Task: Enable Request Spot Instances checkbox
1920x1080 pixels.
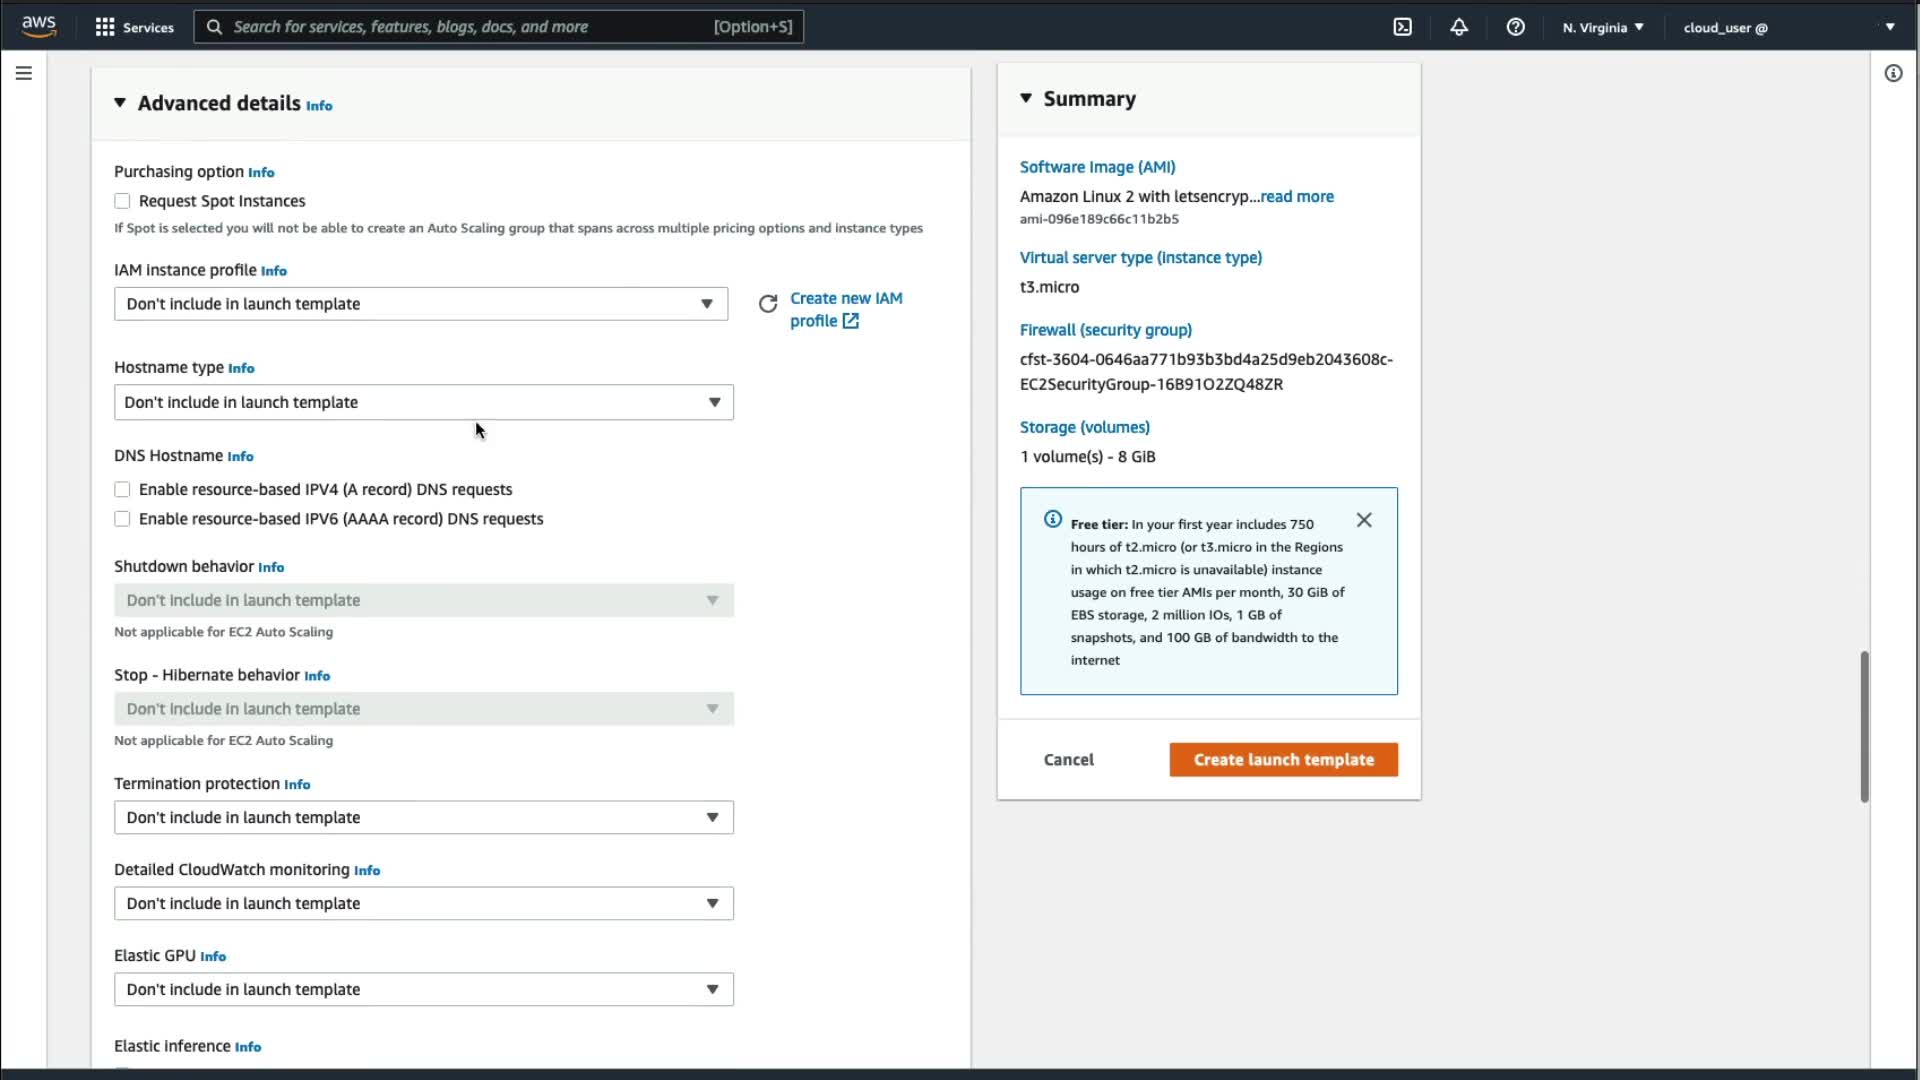Action: 122,201
